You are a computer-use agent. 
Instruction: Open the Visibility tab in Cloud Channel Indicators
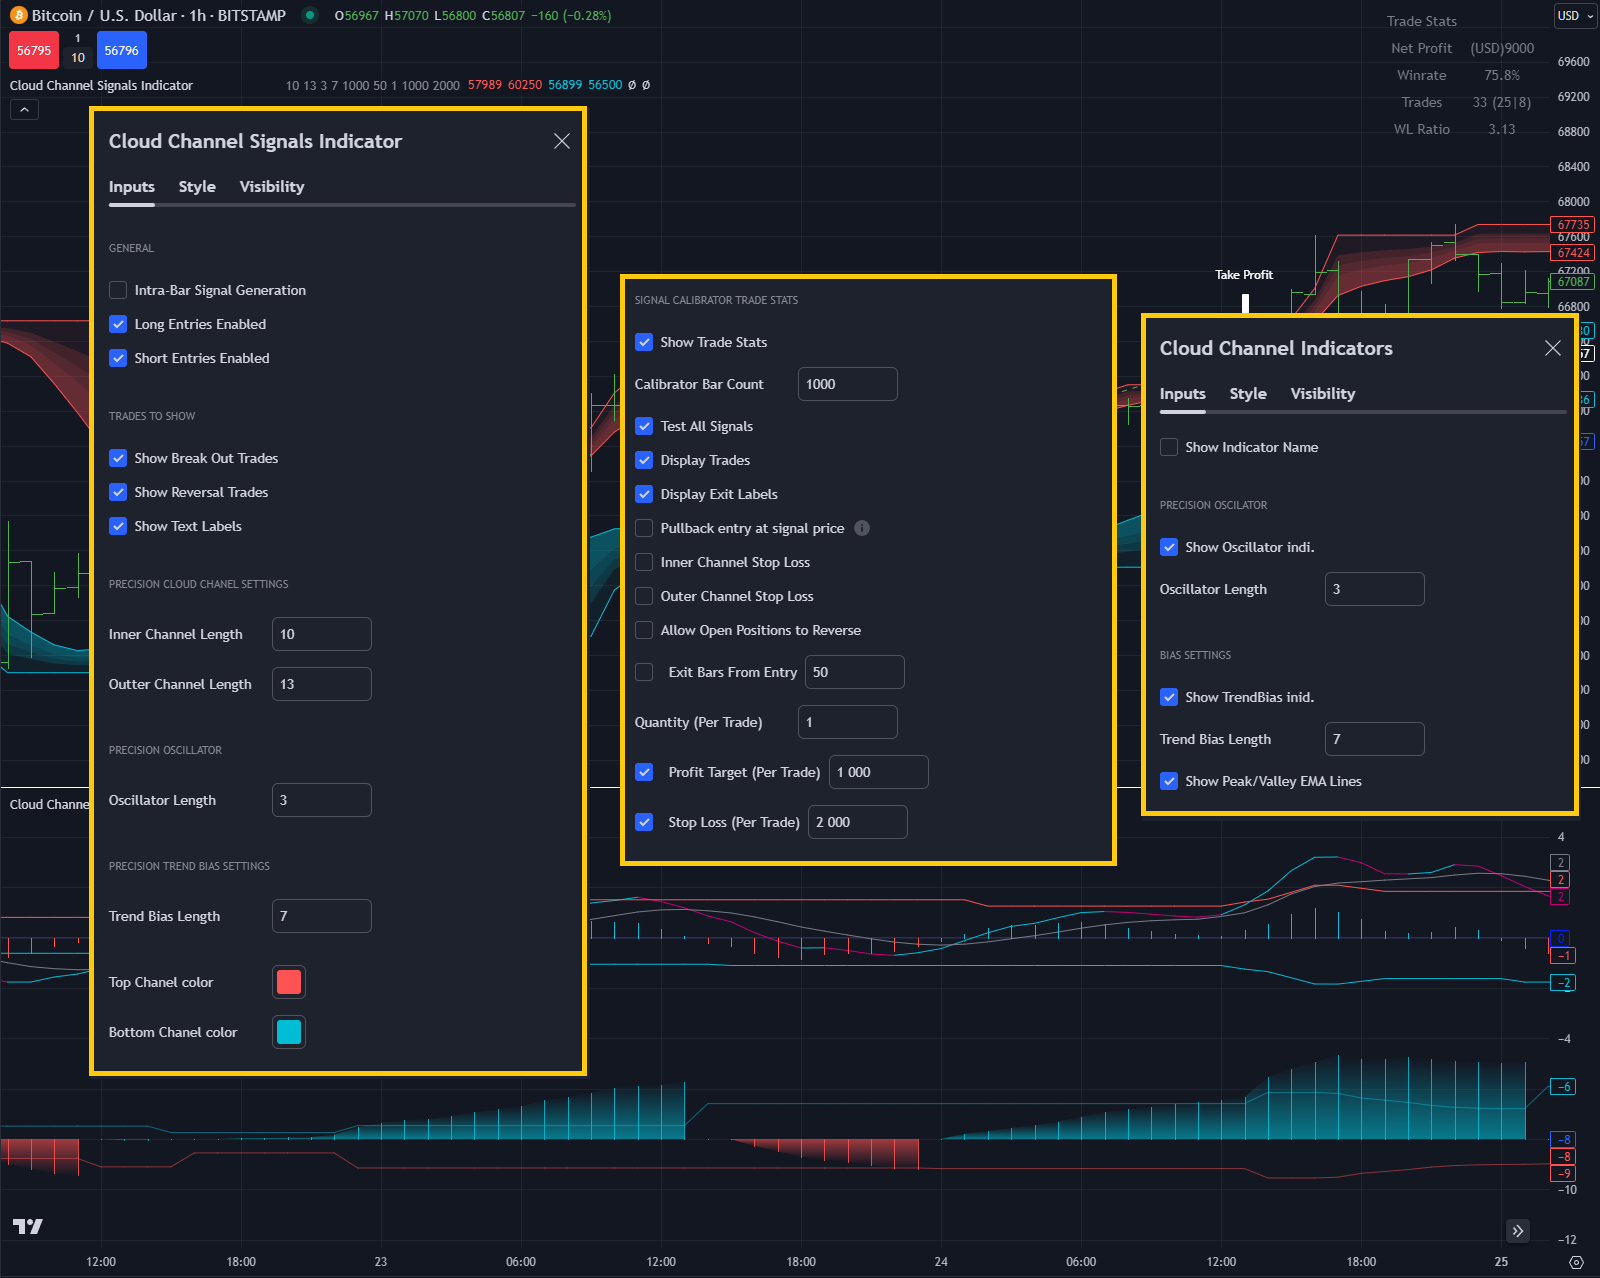tap(1322, 393)
